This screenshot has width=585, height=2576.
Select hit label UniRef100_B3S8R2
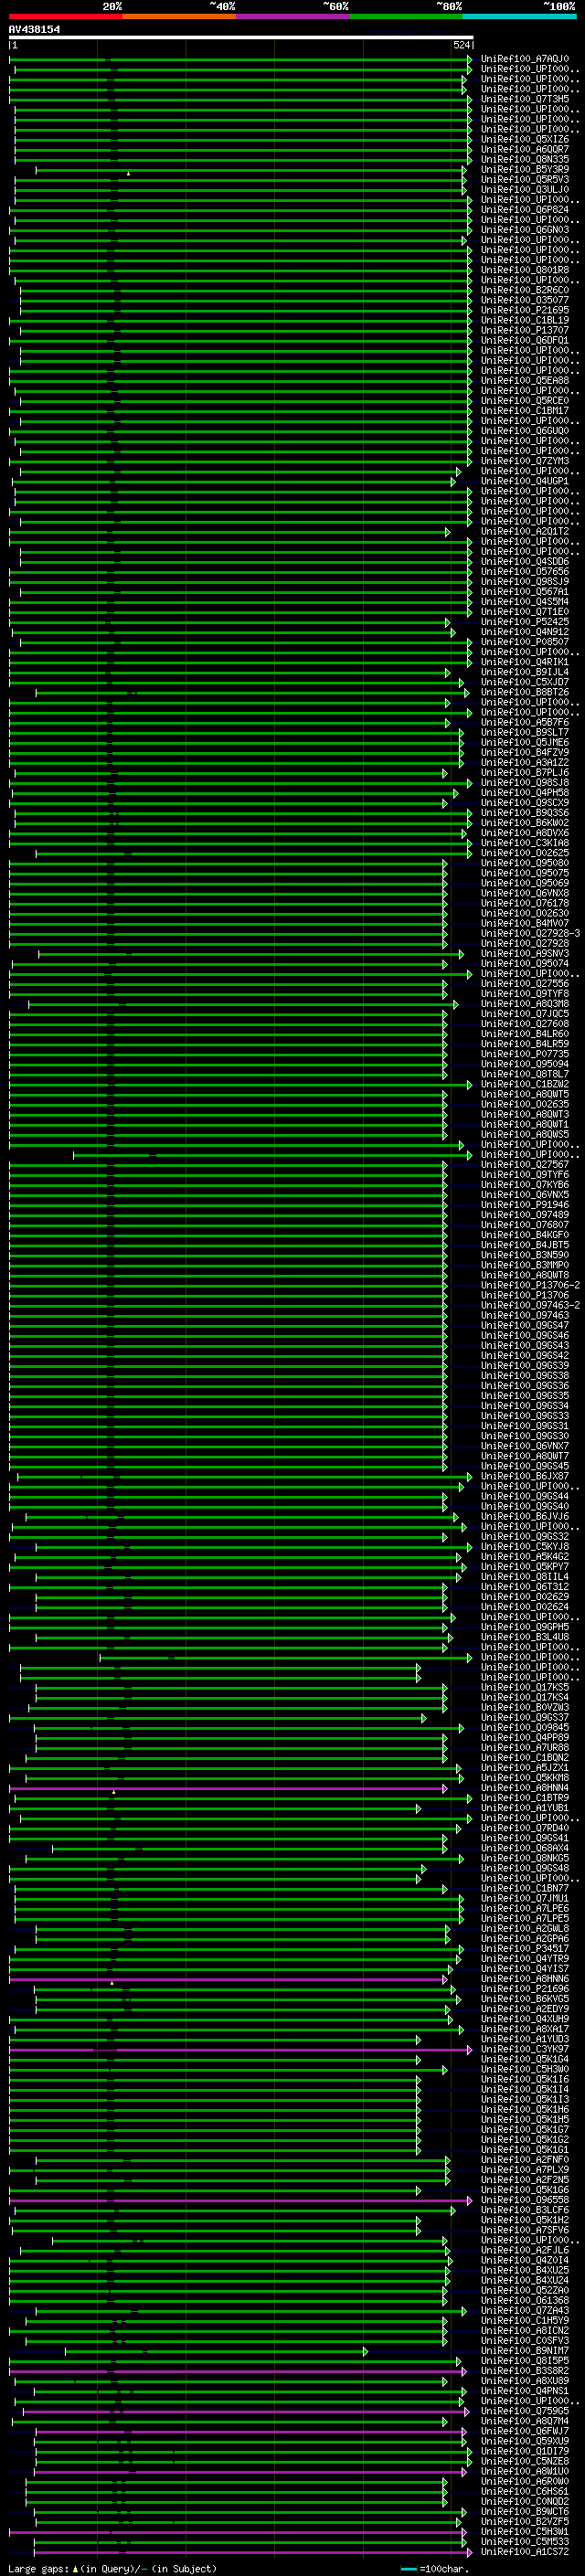tap(525, 2371)
